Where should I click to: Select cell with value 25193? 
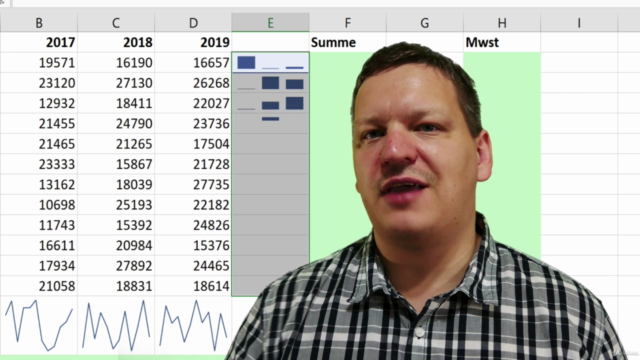(x=116, y=205)
